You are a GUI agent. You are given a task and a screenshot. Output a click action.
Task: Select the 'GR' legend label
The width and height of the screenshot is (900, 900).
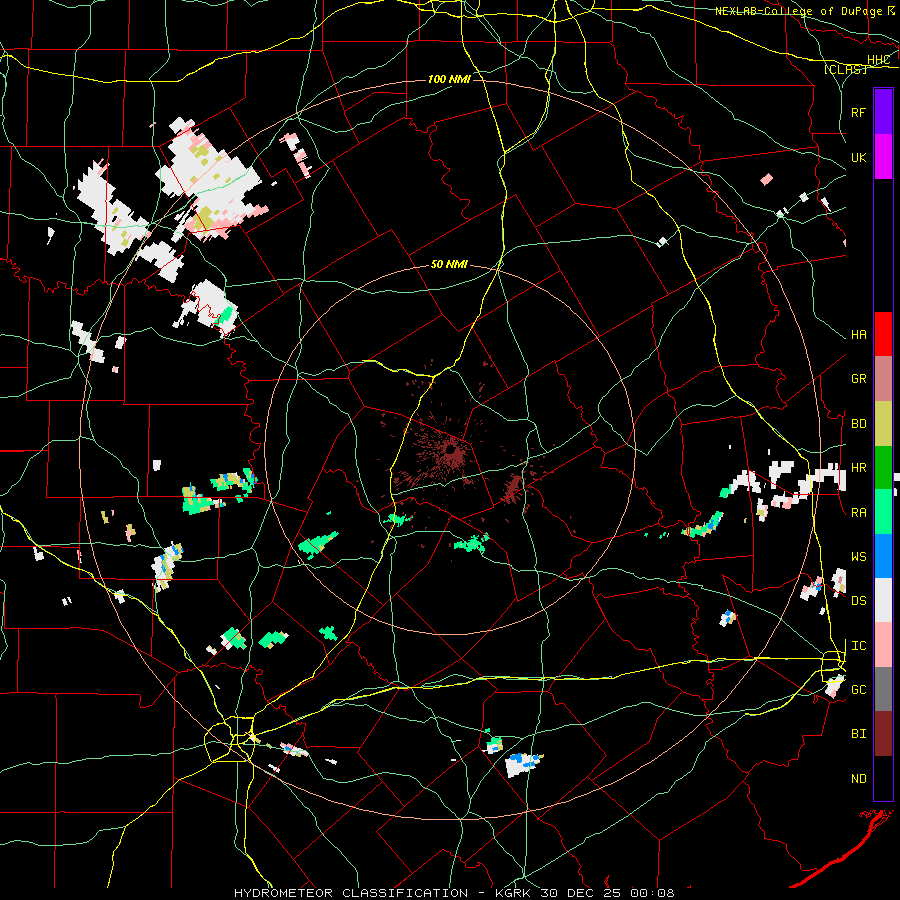tap(858, 379)
